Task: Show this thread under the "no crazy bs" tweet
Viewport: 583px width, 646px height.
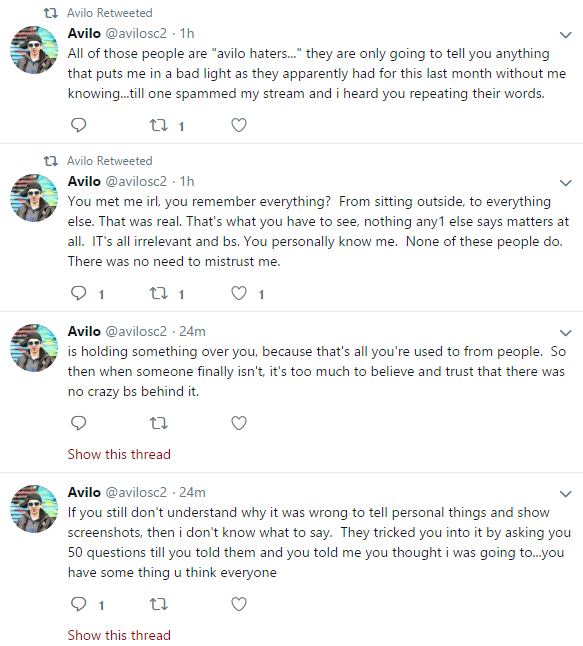Action: click(119, 454)
